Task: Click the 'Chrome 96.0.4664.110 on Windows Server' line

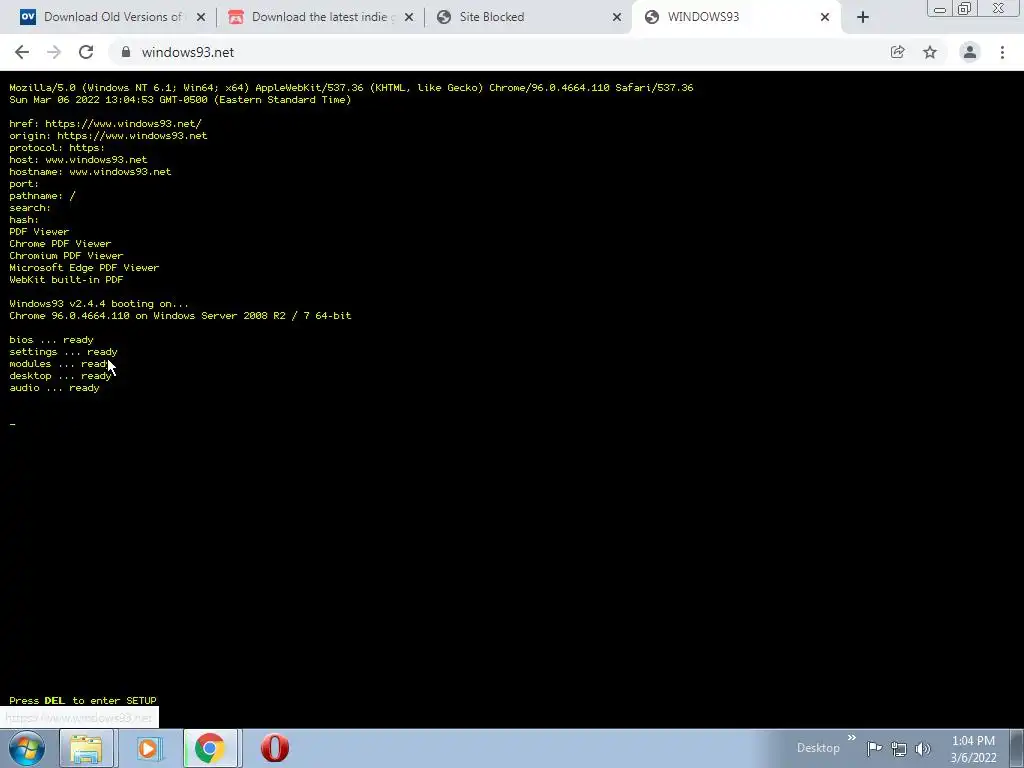Action: click(180, 316)
